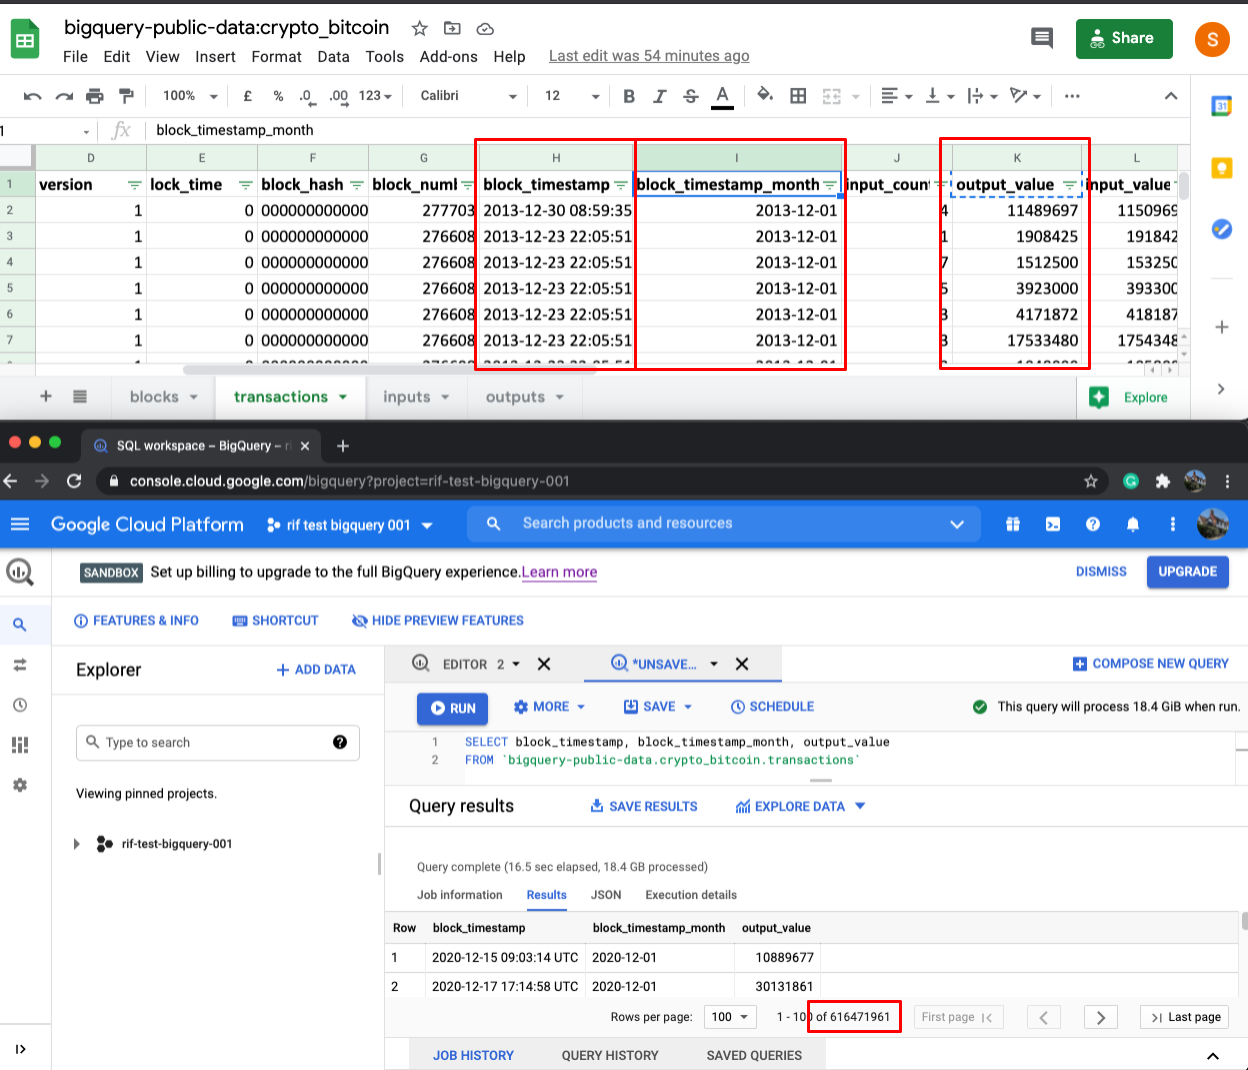This screenshot has width=1248, height=1070.
Task: Open the Rows per page 100 dropdown
Action: (x=730, y=1017)
